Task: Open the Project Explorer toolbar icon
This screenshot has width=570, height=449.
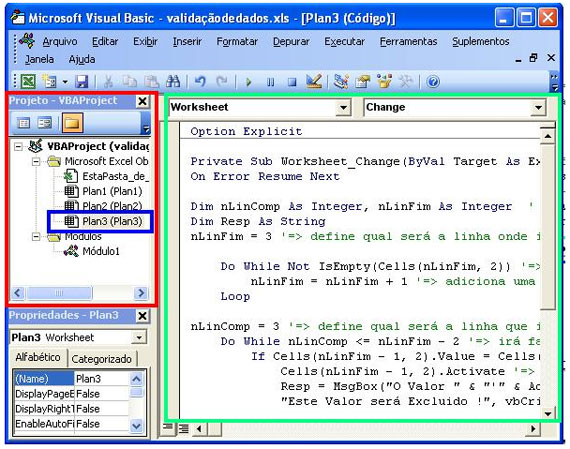Action: click(x=341, y=81)
